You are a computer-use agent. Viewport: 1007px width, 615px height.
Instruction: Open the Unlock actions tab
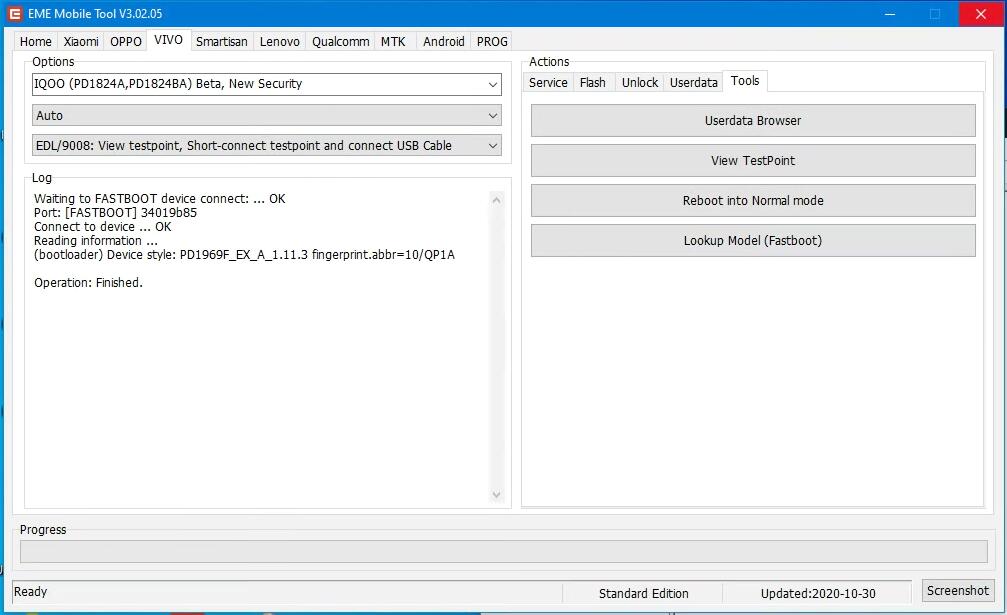click(640, 83)
